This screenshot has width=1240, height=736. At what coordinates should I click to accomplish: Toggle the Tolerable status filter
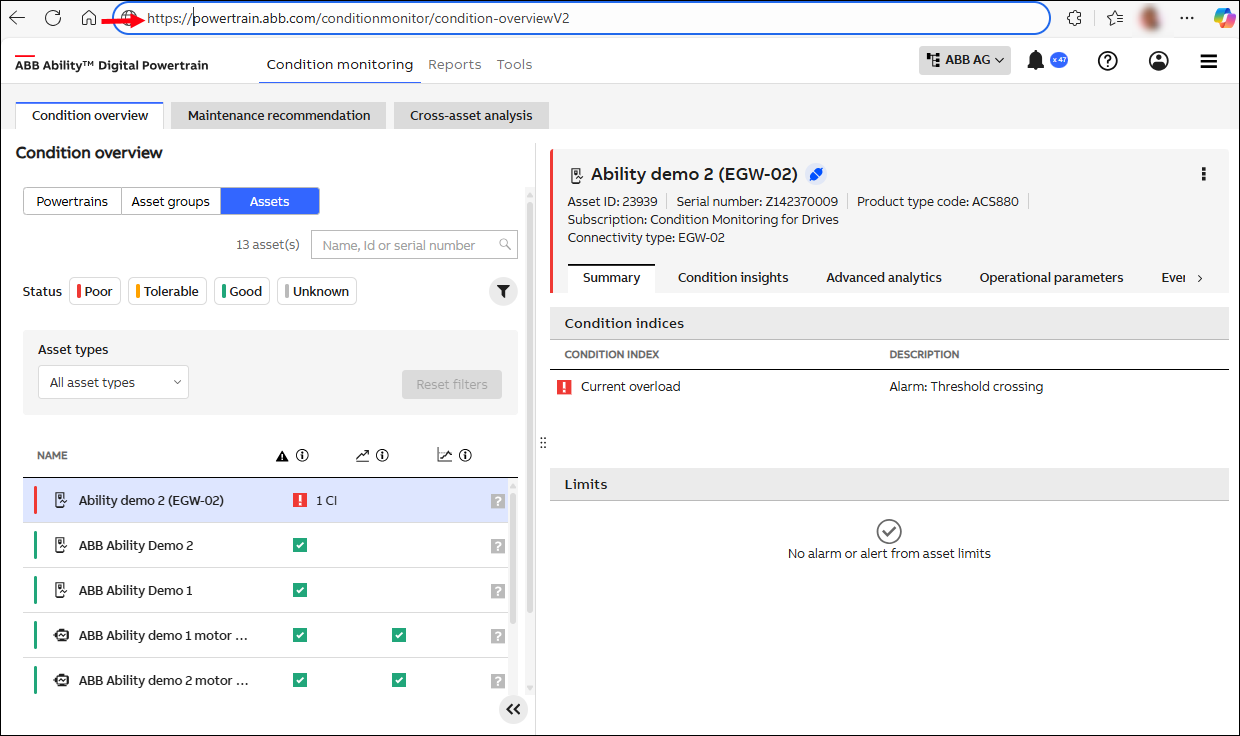click(x=167, y=291)
